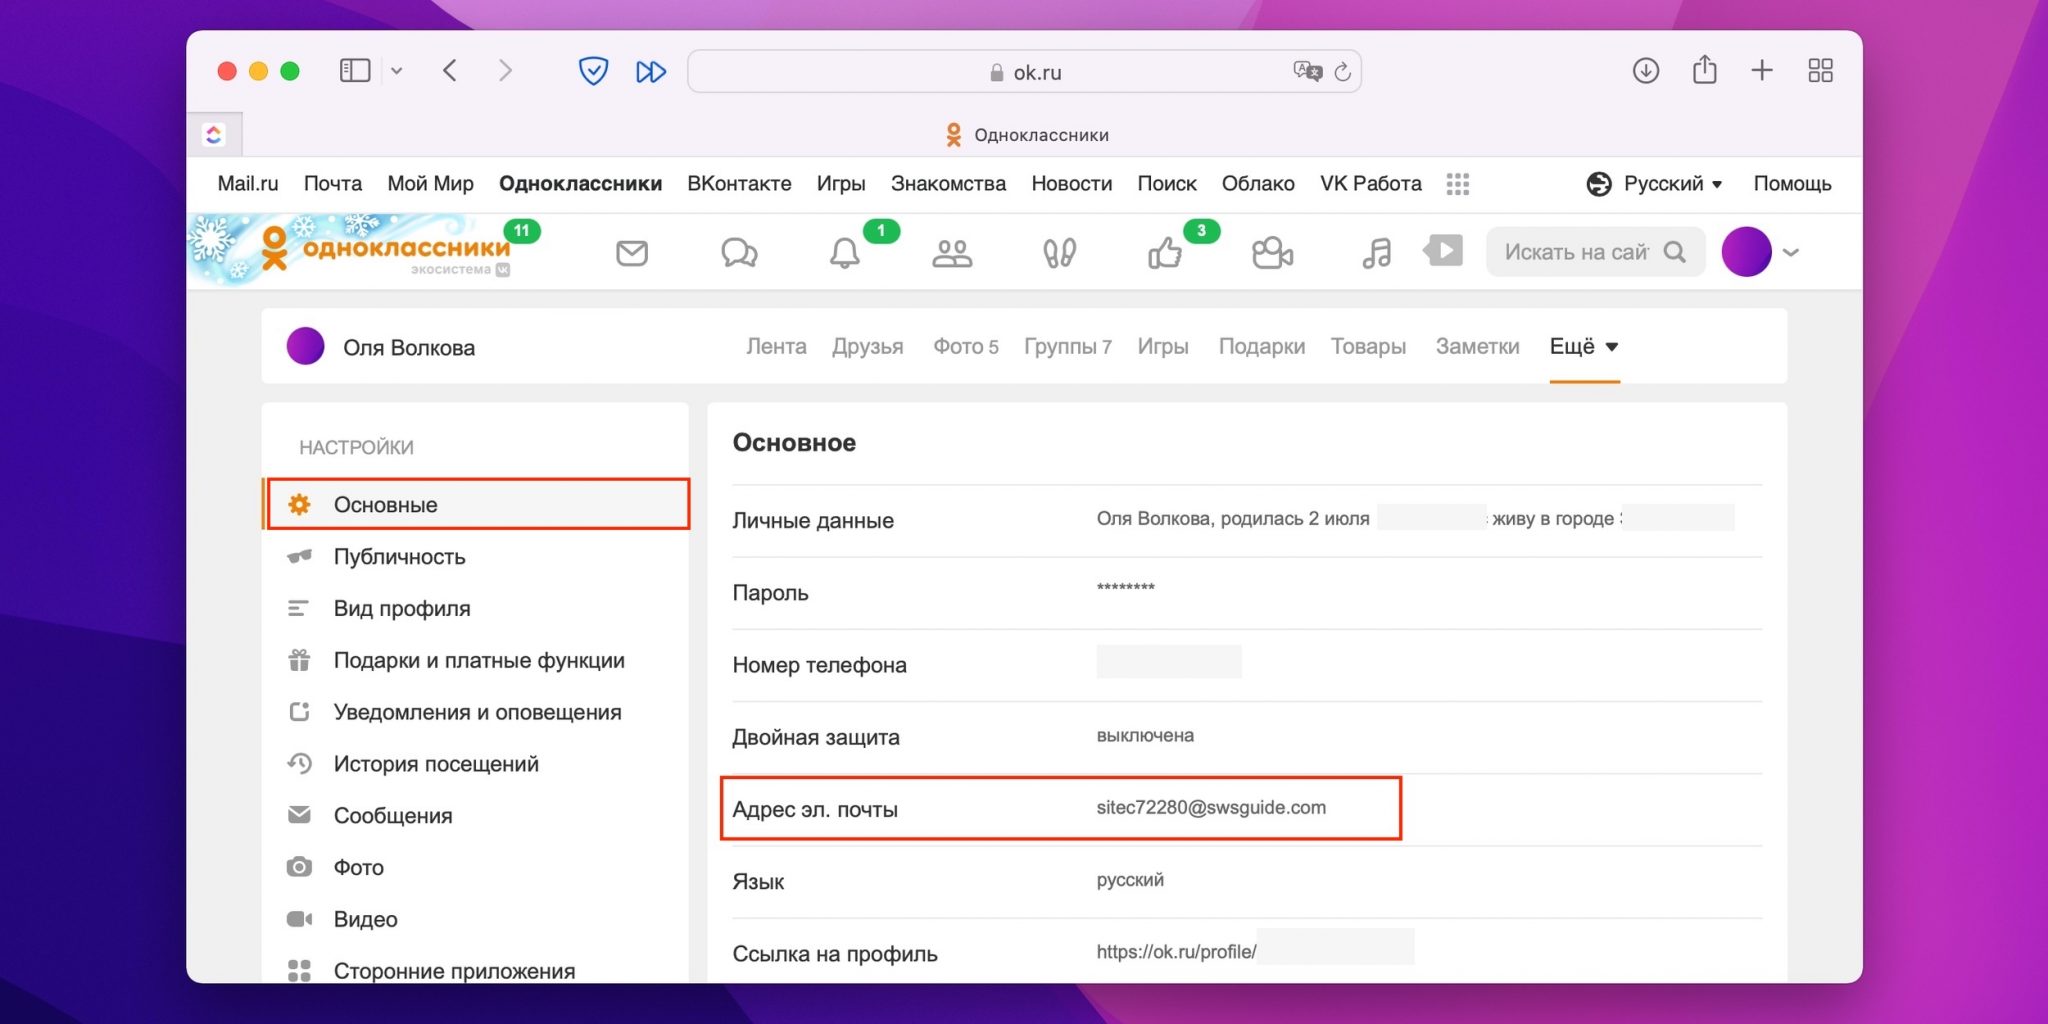
Task: Open the messages envelope icon
Action: coord(632,253)
